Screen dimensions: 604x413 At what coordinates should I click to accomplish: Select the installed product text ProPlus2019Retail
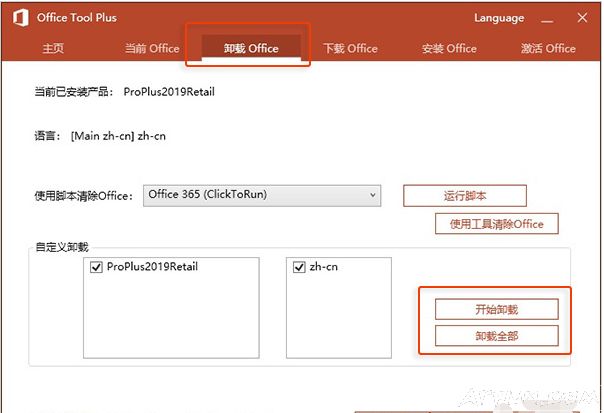coord(169,92)
